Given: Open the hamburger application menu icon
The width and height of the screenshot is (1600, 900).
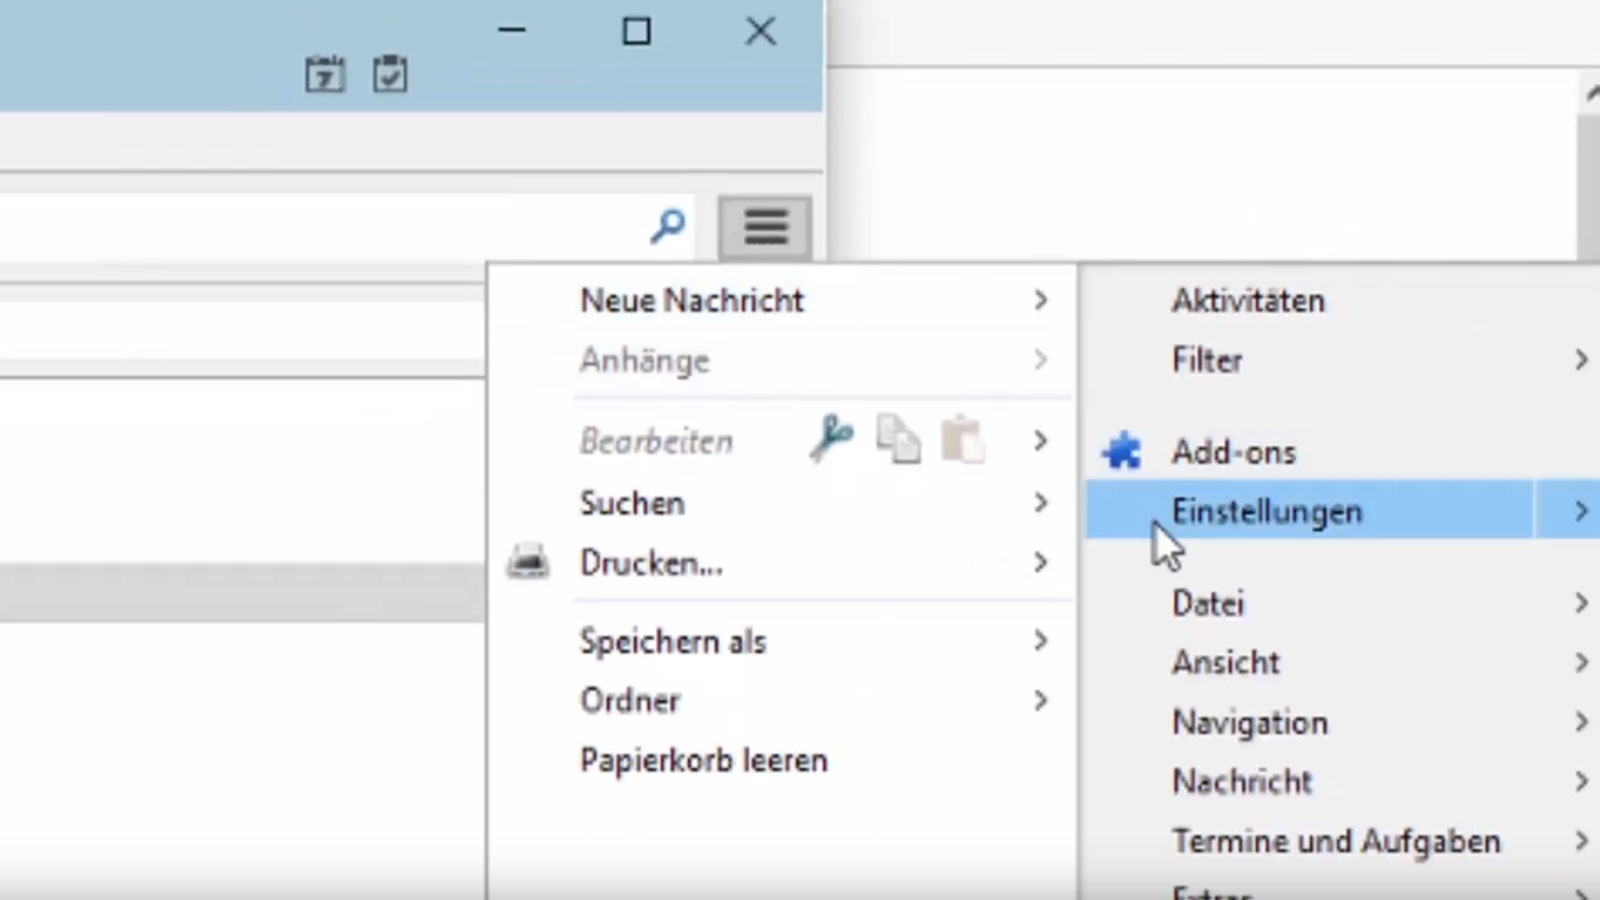Looking at the screenshot, I should (x=765, y=227).
